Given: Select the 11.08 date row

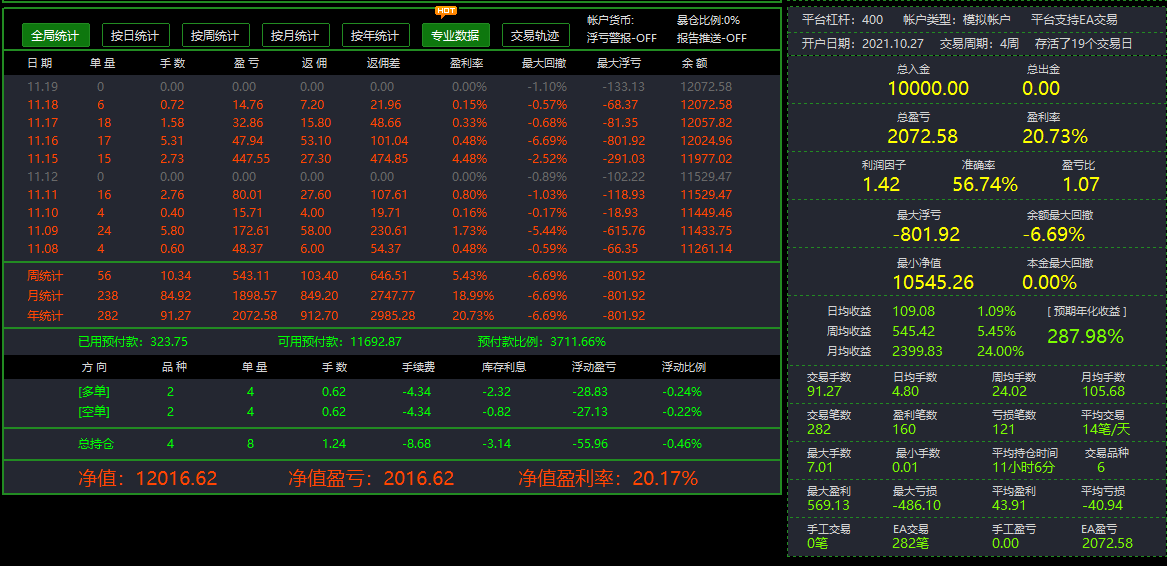Looking at the screenshot, I should tap(391, 249).
